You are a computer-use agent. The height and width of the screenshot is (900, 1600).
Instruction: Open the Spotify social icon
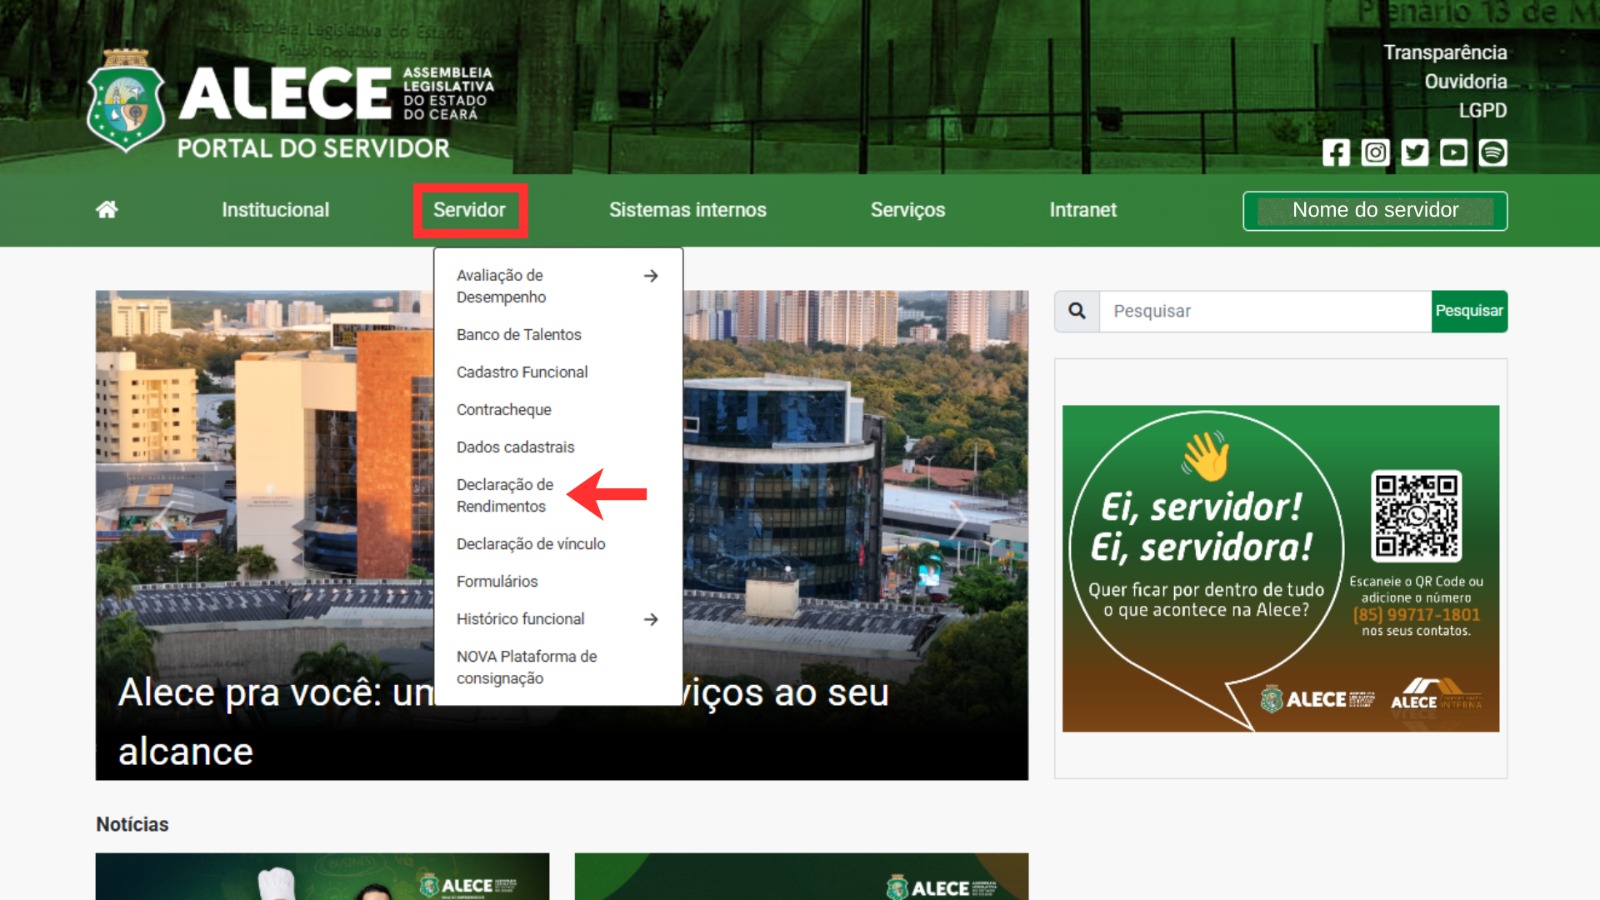pyautogui.click(x=1492, y=152)
